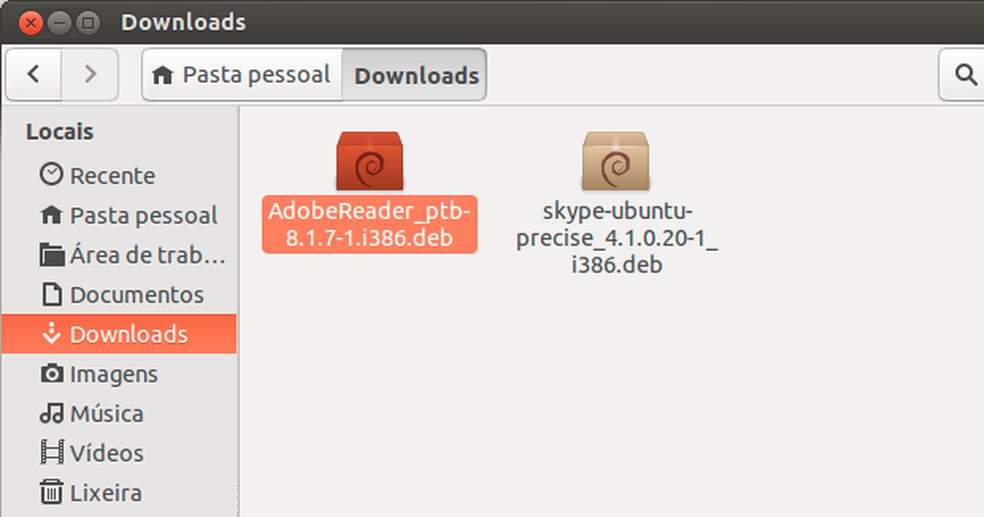Close the Downloads window
The height and width of the screenshot is (517, 984).
29,21
